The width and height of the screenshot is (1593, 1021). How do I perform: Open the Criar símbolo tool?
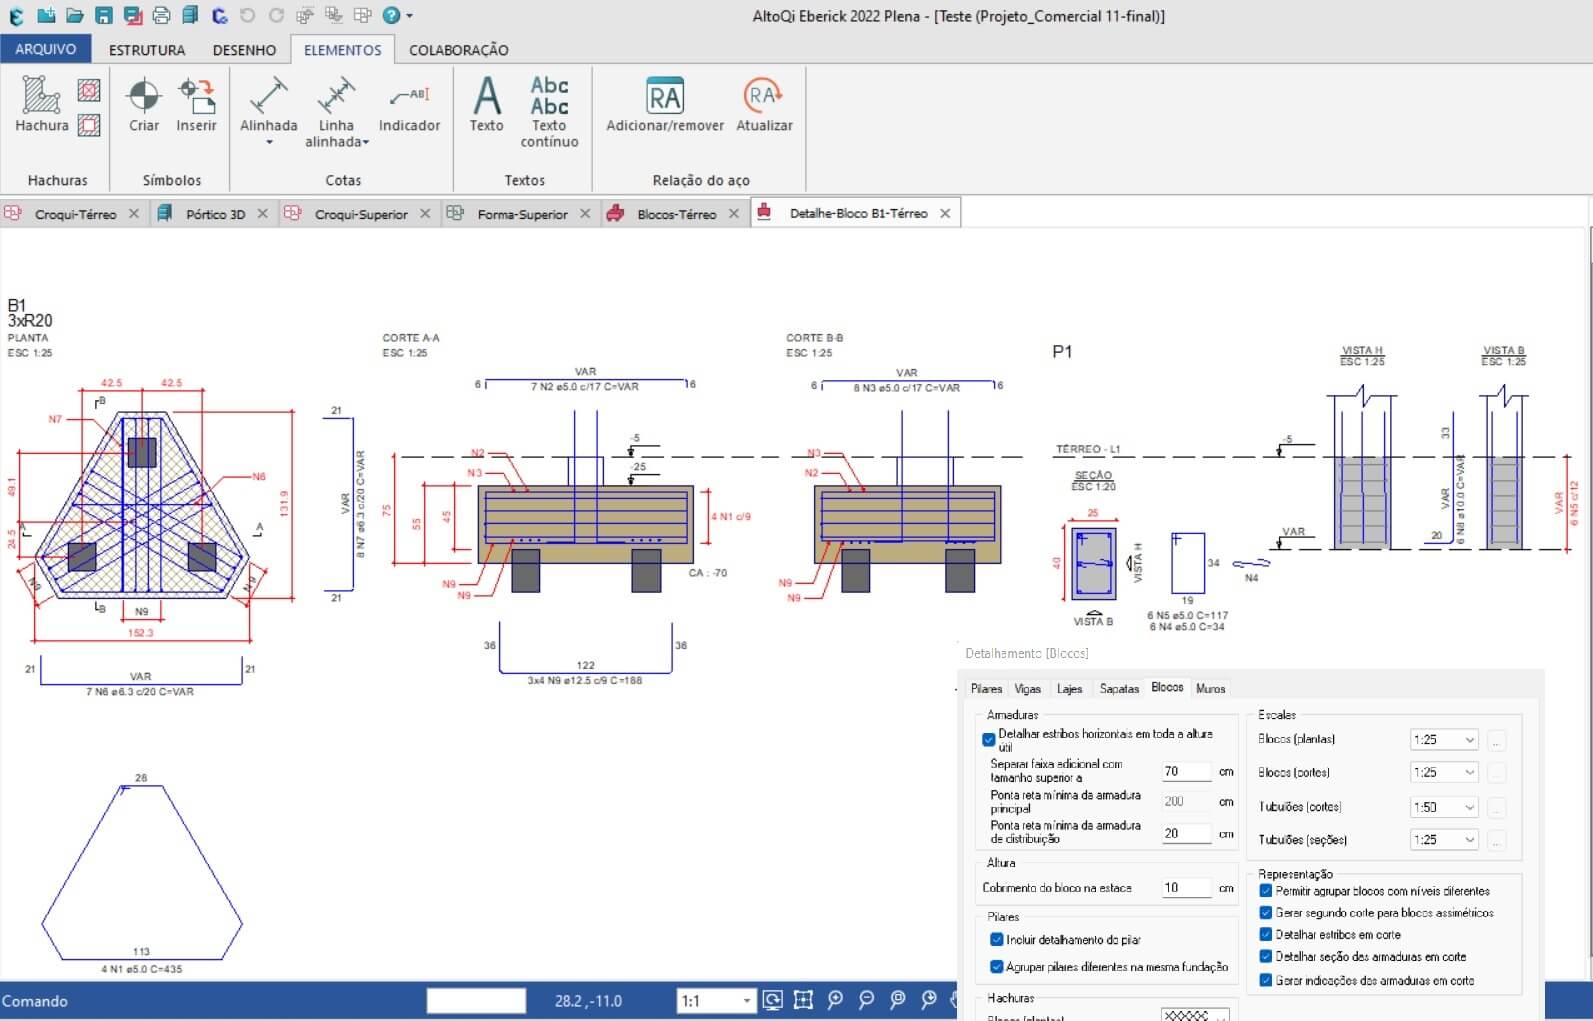coord(144,104)
